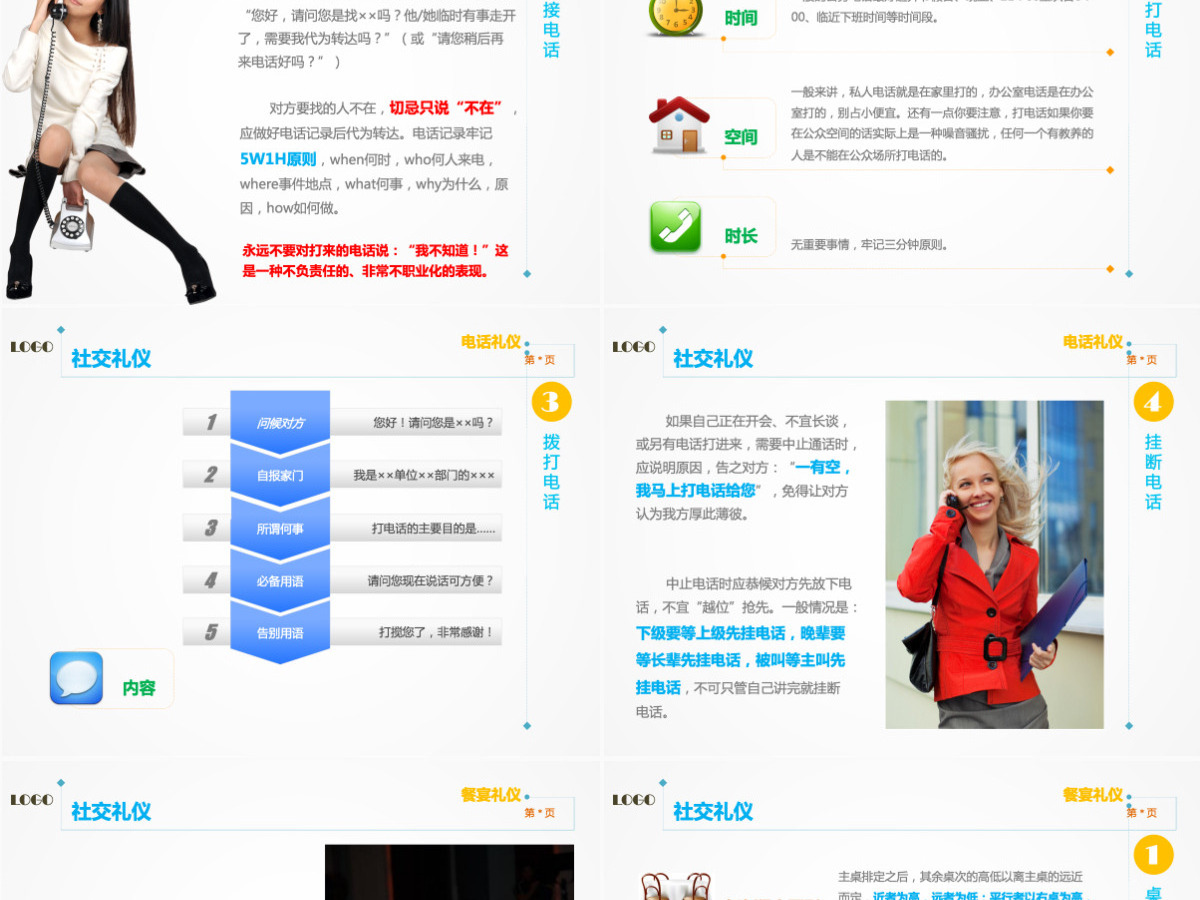Click the orange 餐宴礼仪 label on the dark-photo slide
1200x900 pixels.
pyautogui.click(x=491, y=794)
